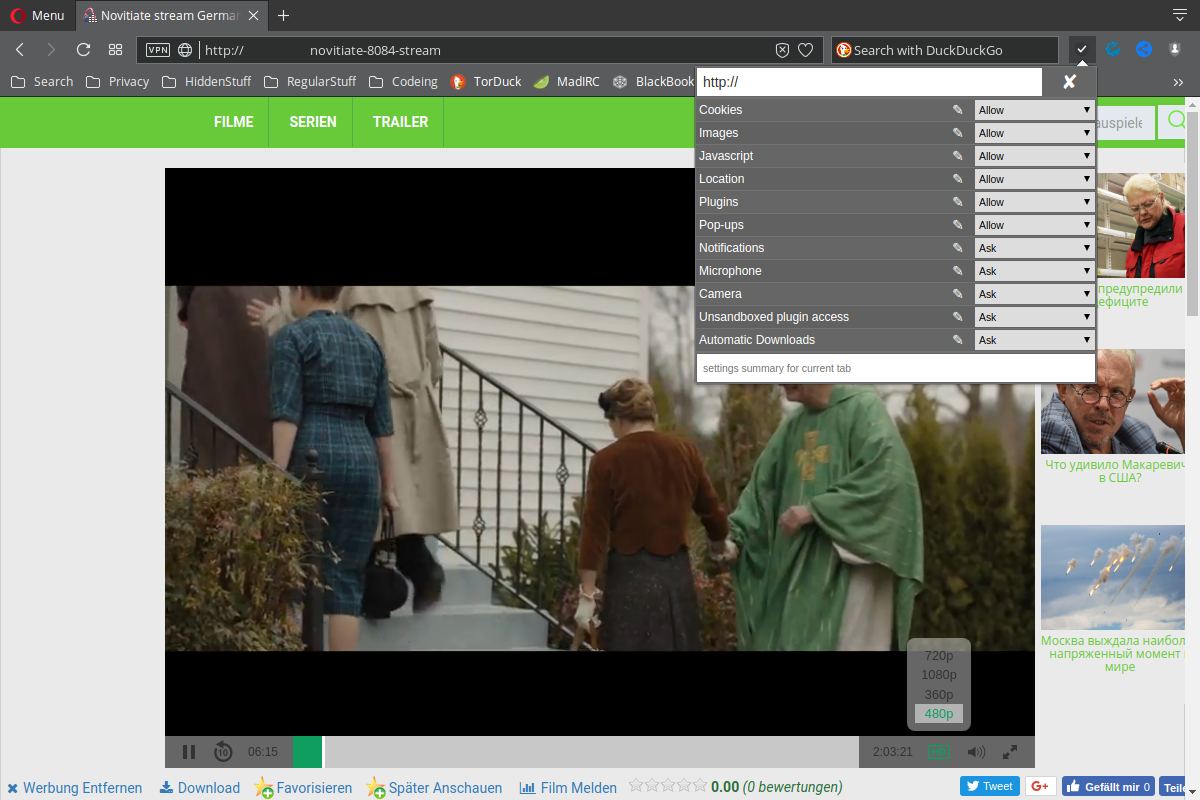
Task: Open the Pop-ups permission dropdown
Action: click(1035, 225)
